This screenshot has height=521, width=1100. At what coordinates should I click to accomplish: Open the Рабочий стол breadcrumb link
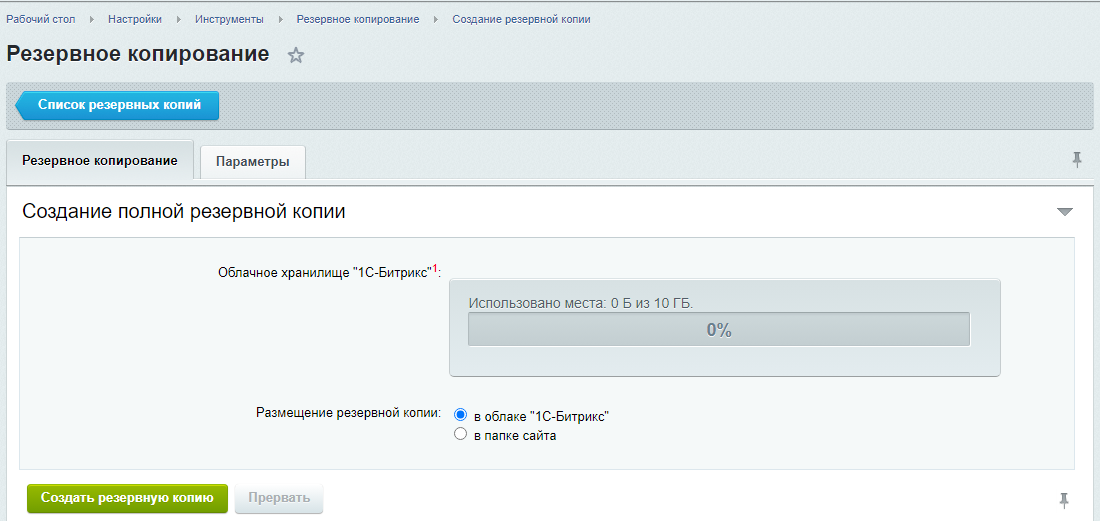(42, 20)
